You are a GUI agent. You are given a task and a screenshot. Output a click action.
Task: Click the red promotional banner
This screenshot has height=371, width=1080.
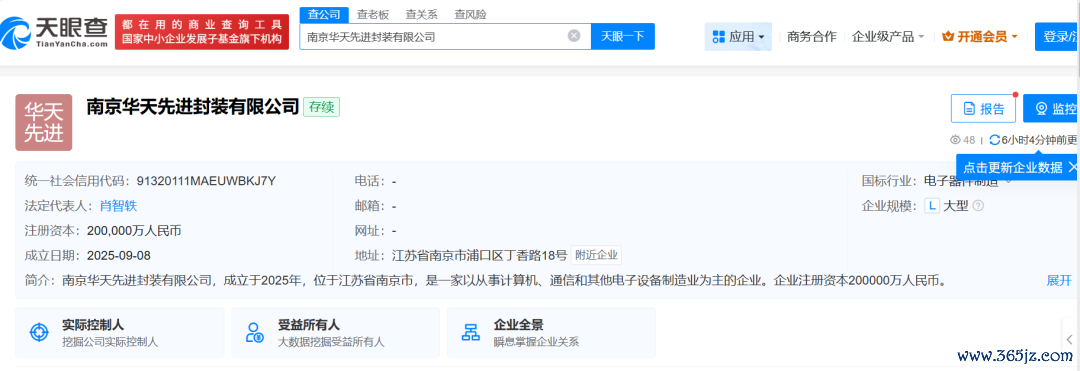click(201, 32)
